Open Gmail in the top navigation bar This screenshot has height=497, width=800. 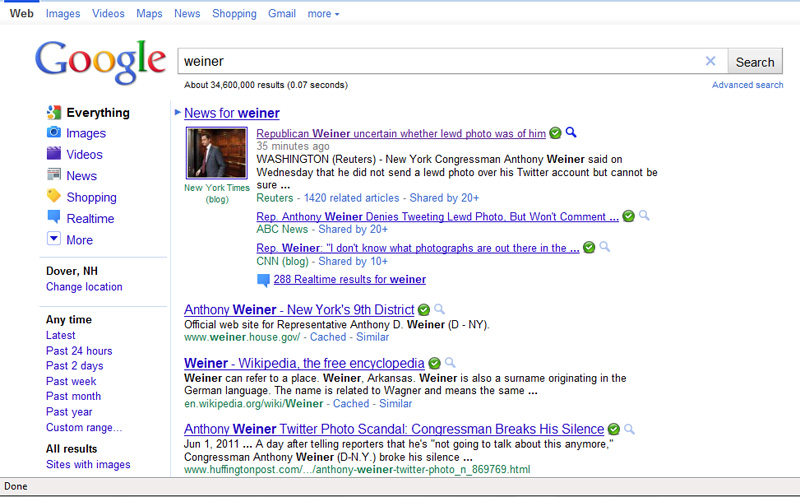tap(282, 13)
